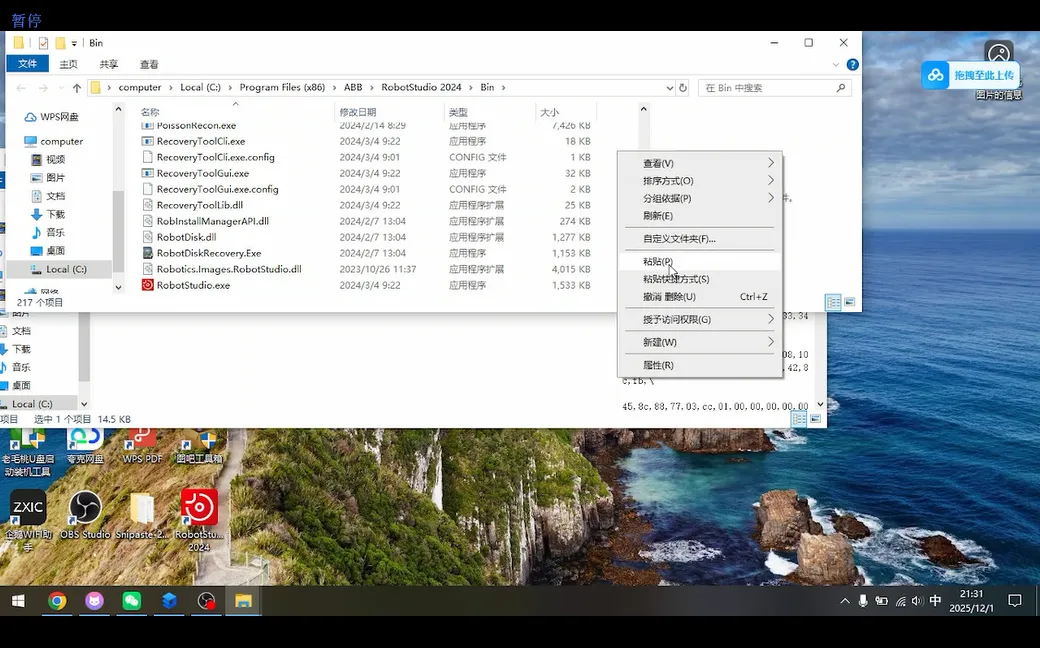This screenshot has height=648, width=1040.
Task: Expand the 查看(V) context submenu
Action: (x=700, y=163)
